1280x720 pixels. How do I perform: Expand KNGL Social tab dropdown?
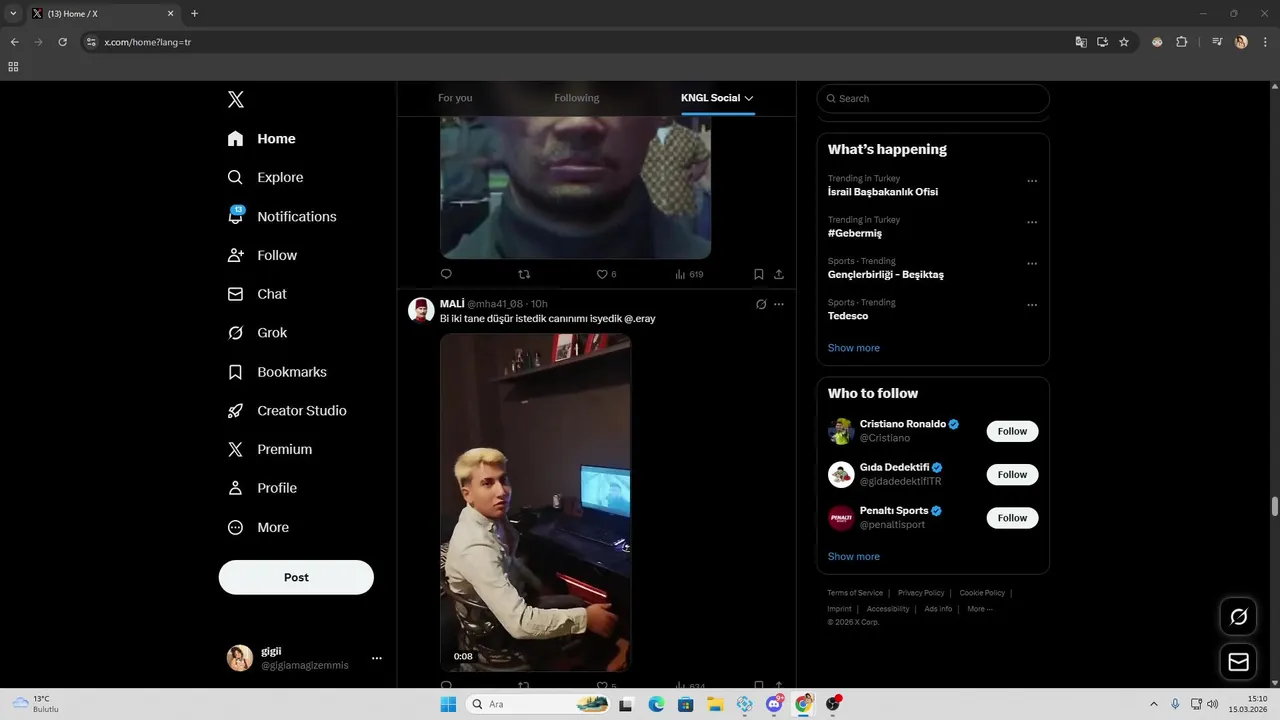(749, 98)
